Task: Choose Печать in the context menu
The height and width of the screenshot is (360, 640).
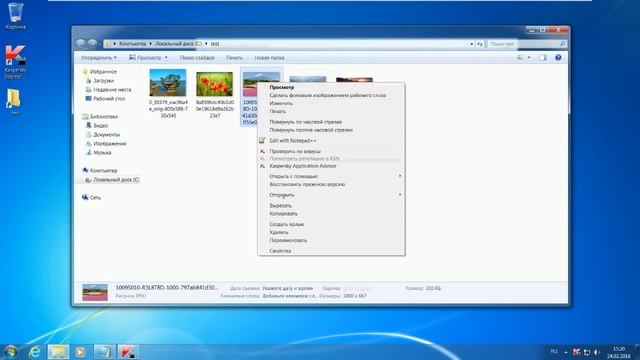Action: point(331,111)
